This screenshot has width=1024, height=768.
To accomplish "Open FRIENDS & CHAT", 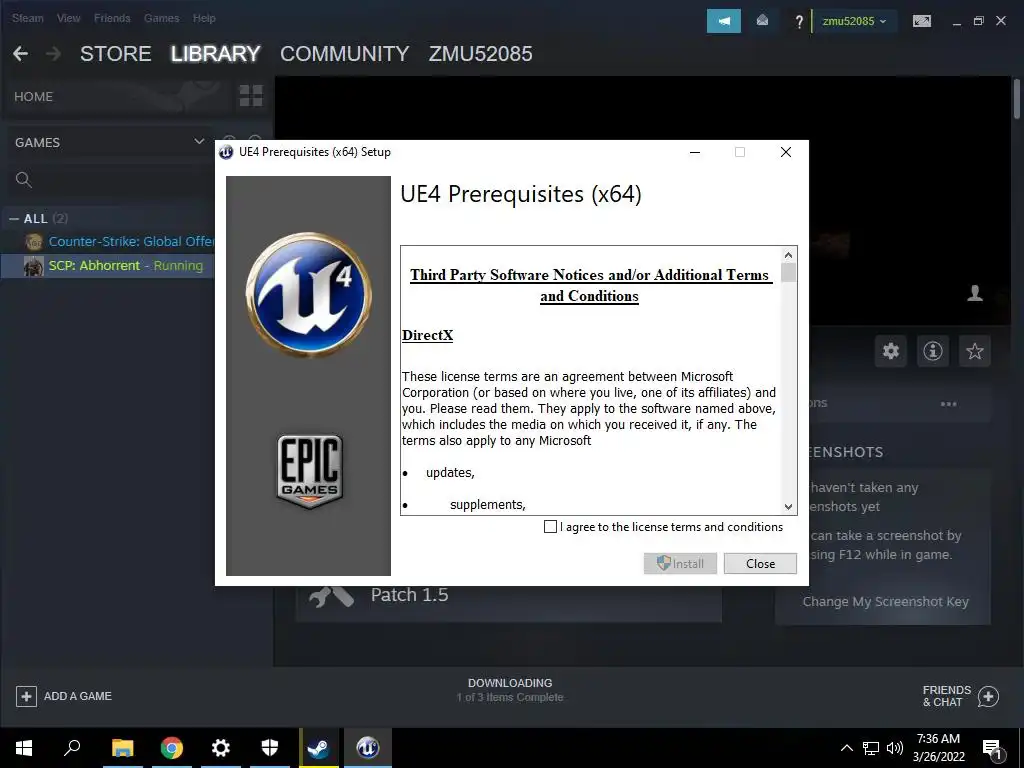I will (x=960, y=696).
